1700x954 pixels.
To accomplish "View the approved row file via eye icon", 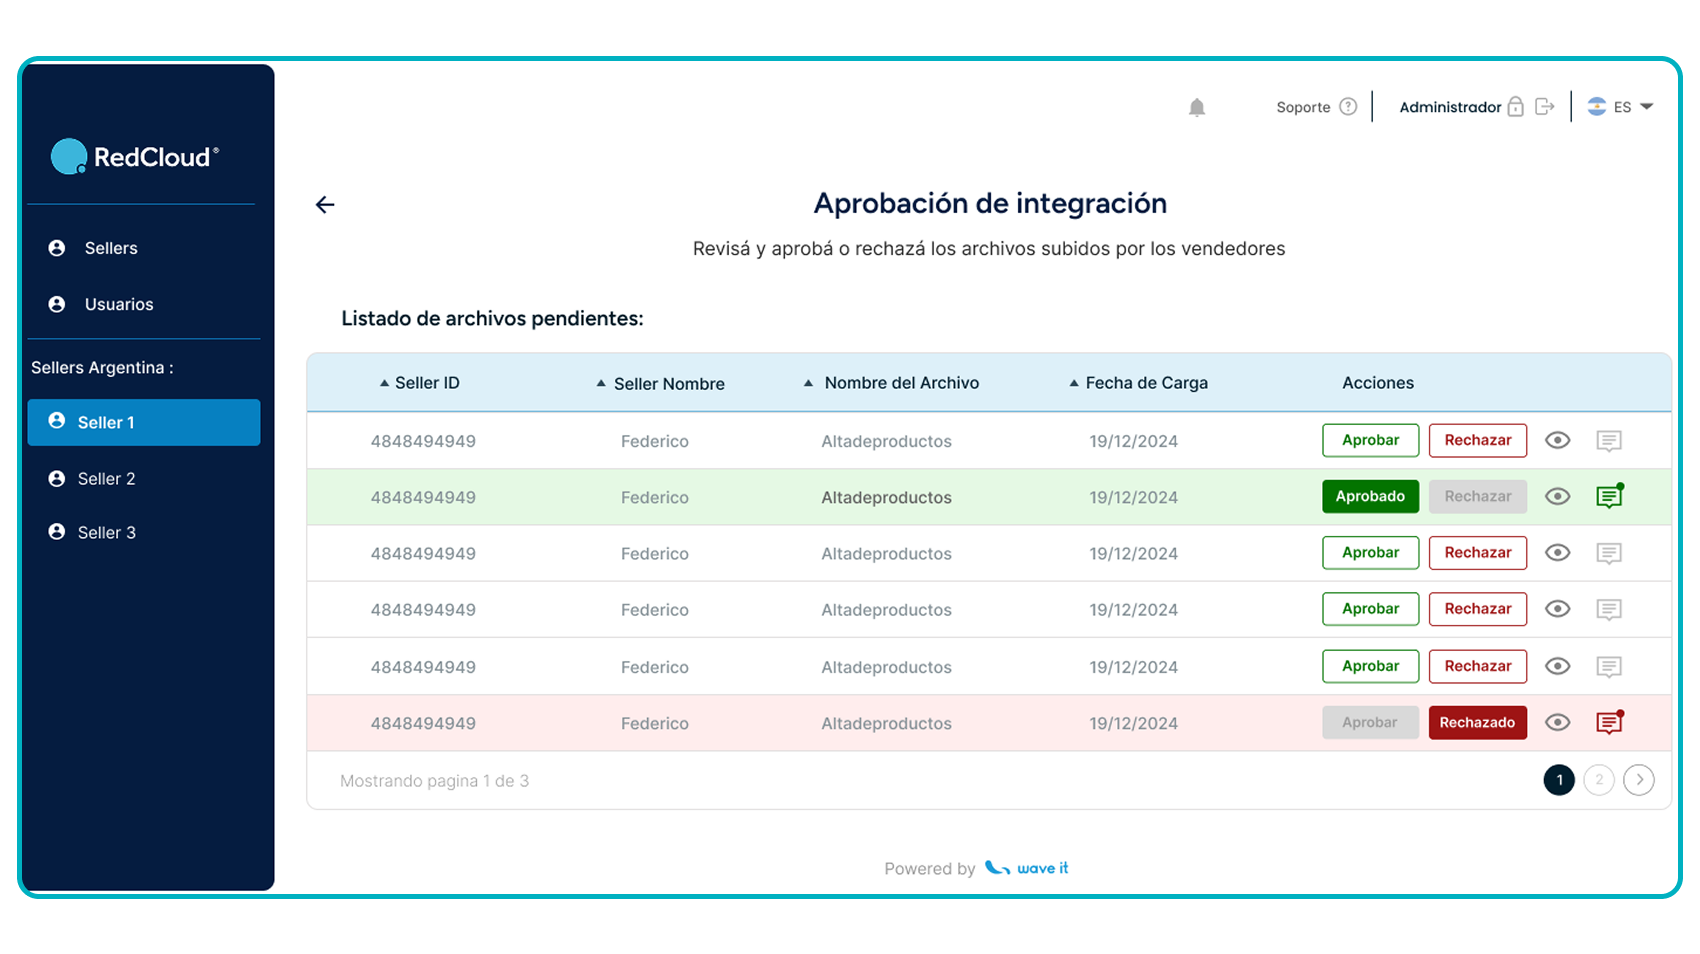I will click(x=1557, y=496).
